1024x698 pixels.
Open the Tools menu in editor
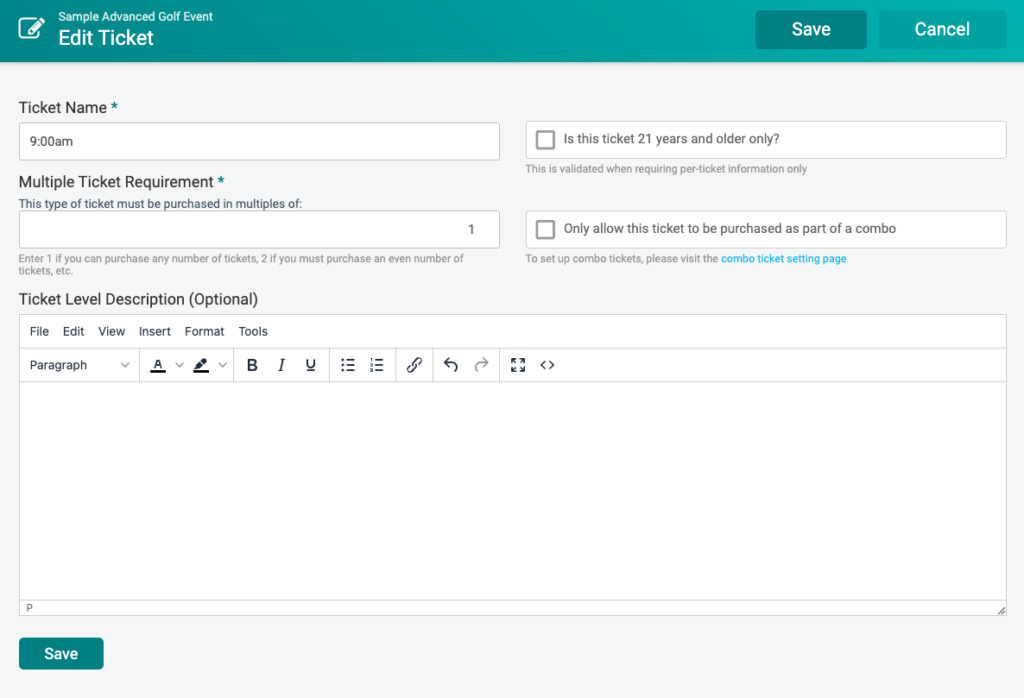pyautogui.click(x=253, y=332)
